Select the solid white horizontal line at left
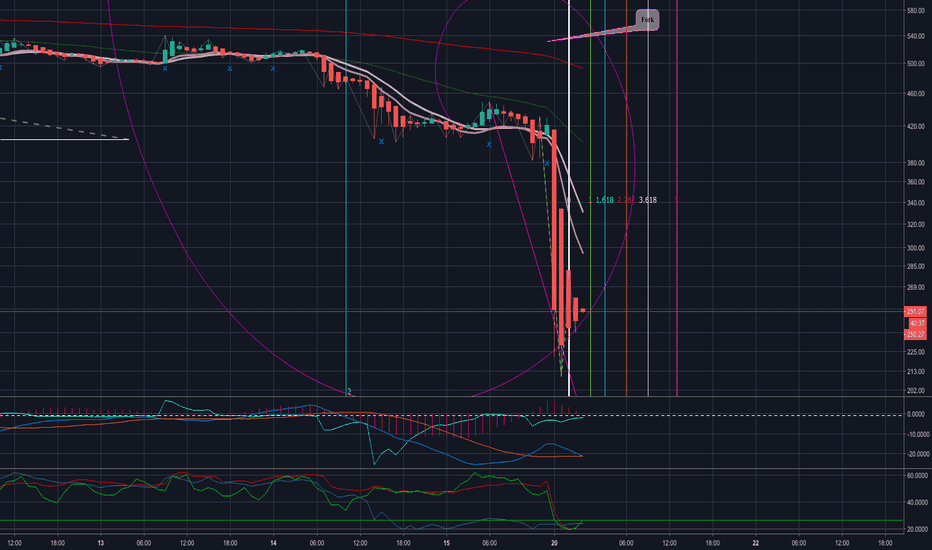 [64, 140]
